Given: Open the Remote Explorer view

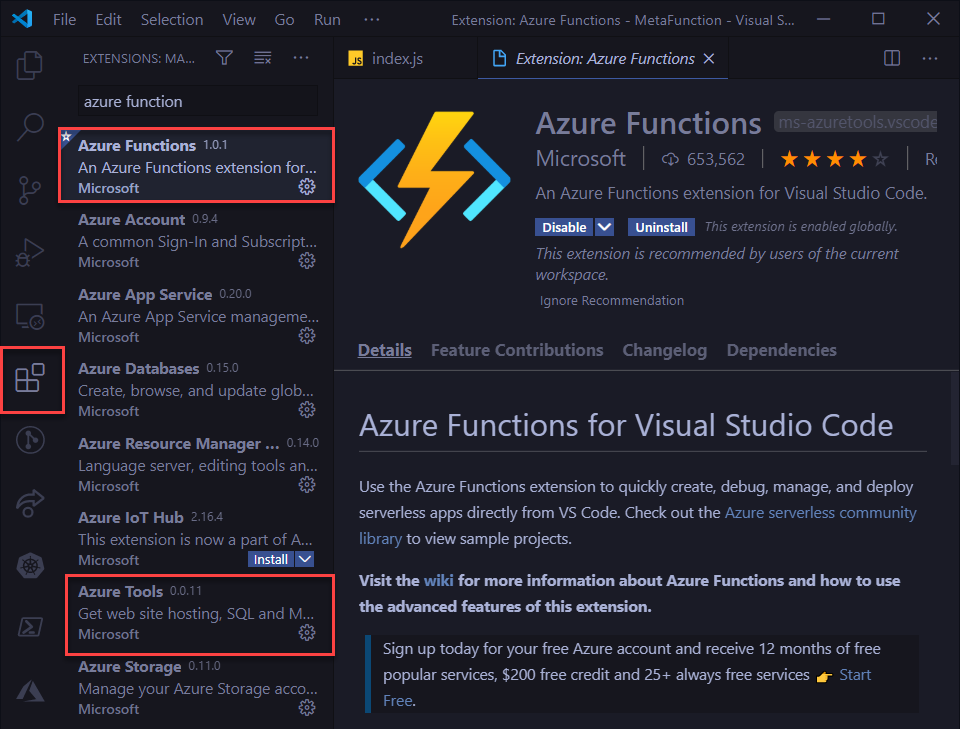Looking at the screenshot, I should [30, 316].
